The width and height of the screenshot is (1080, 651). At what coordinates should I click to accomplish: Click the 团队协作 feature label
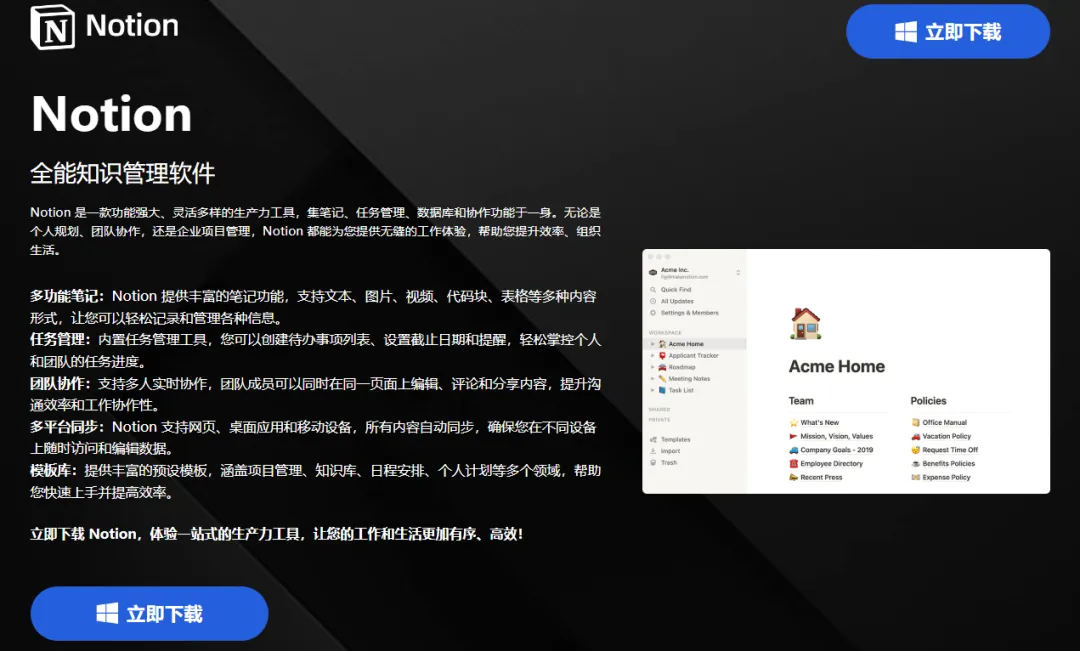(x=60, y=384)
